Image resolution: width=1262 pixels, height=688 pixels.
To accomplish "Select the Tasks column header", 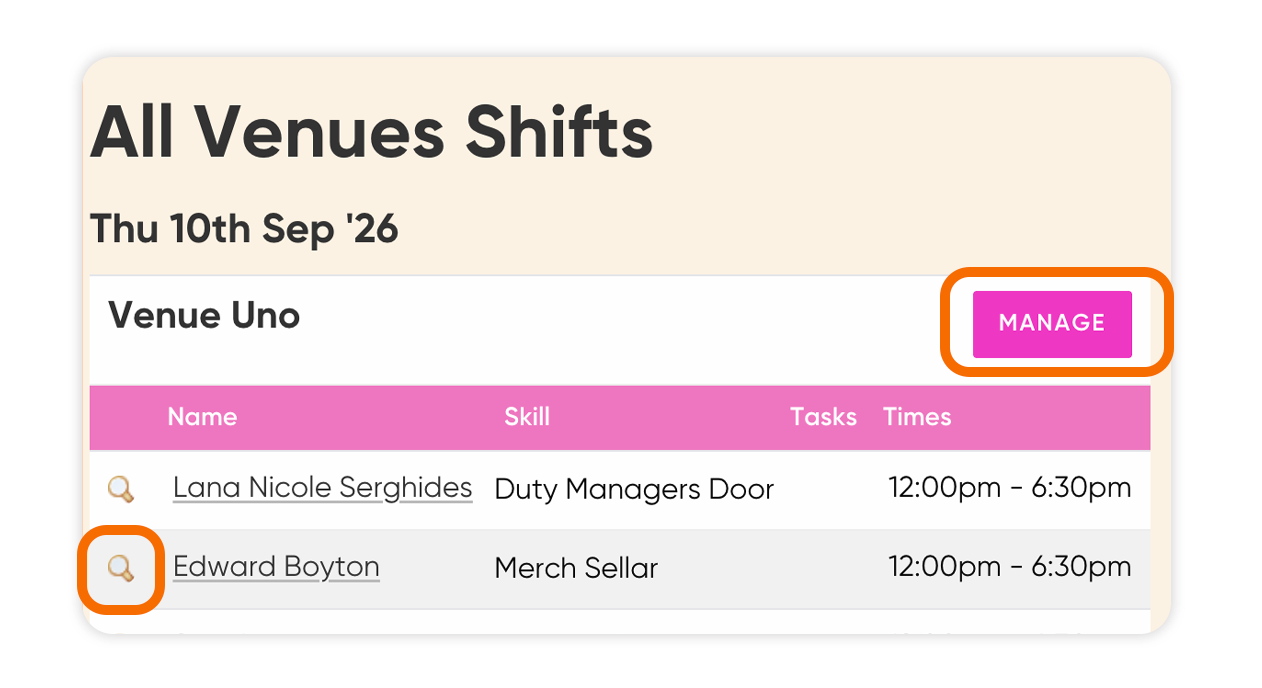I will coord(823,417).
